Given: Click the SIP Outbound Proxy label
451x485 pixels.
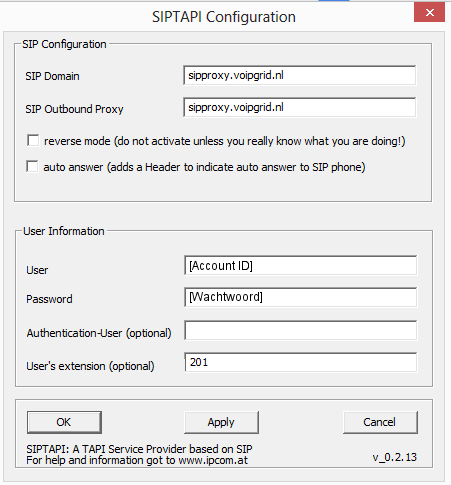Looking at the screenshot, I should 74,109.
